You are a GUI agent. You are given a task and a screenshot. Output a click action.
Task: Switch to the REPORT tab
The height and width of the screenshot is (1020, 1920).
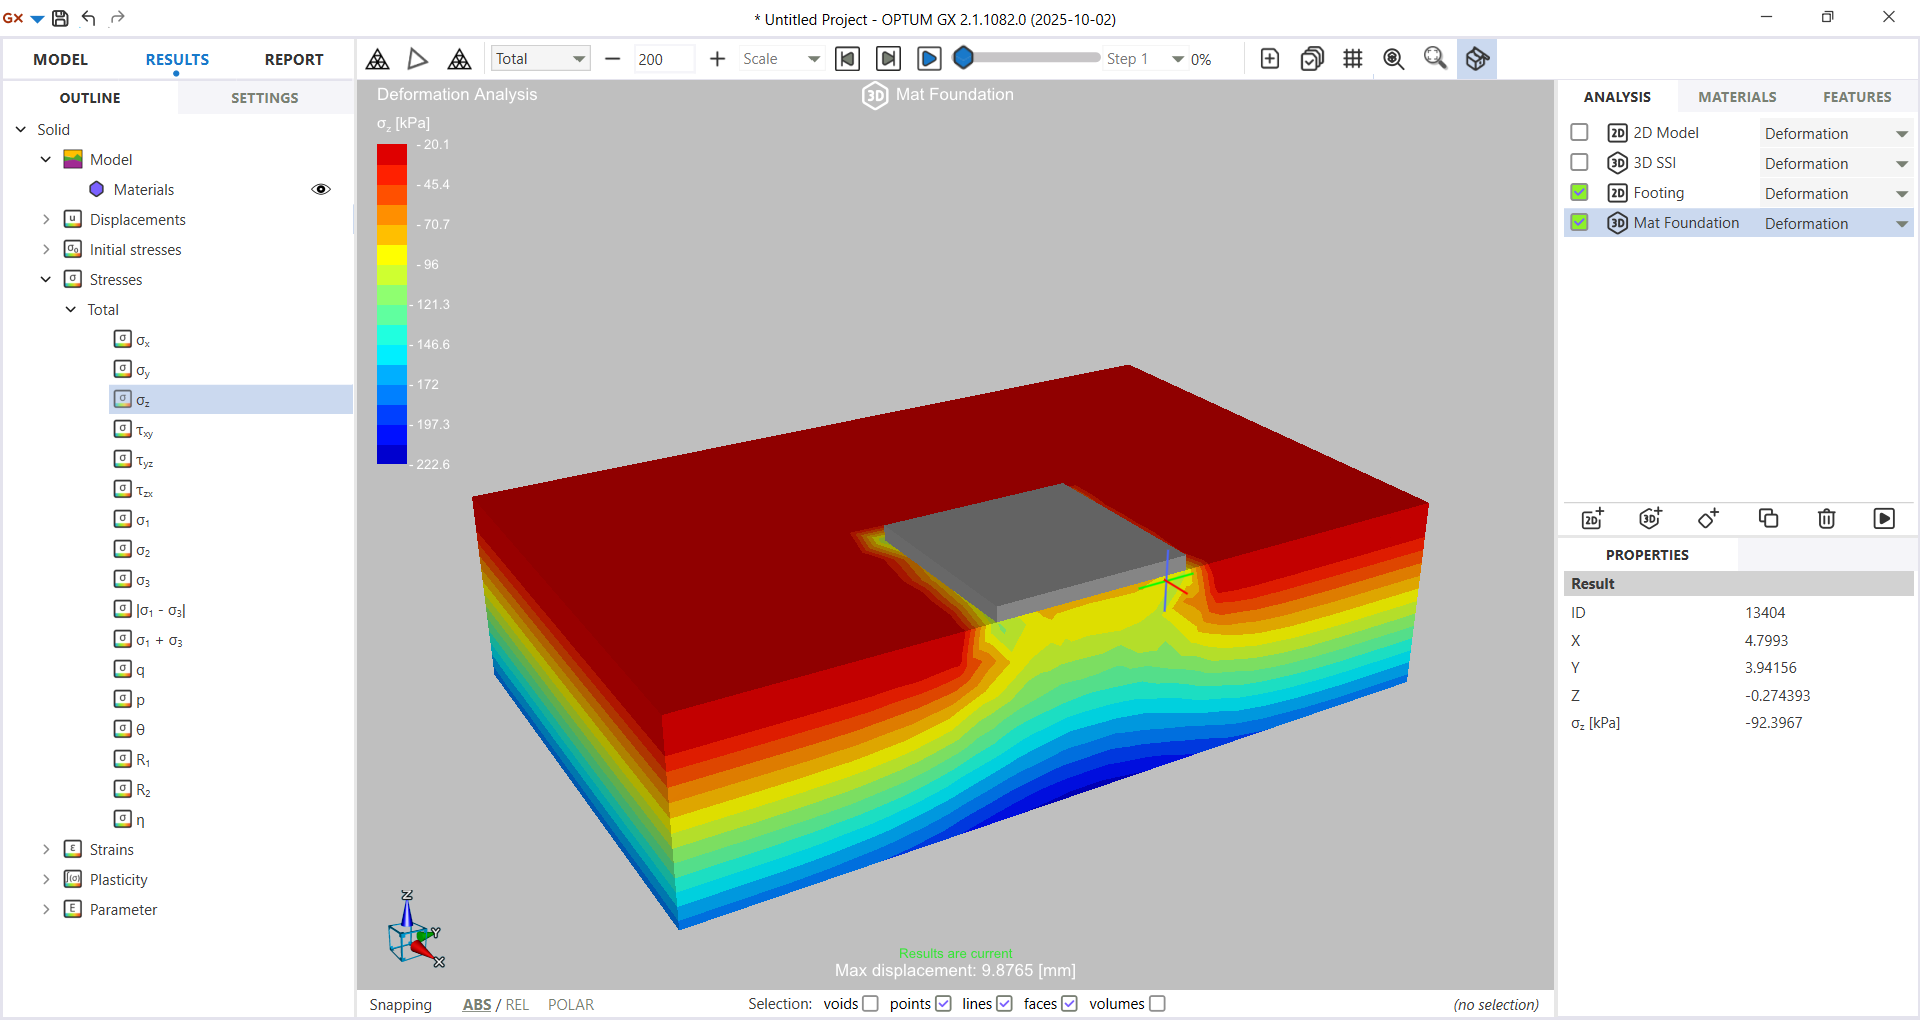293,60
